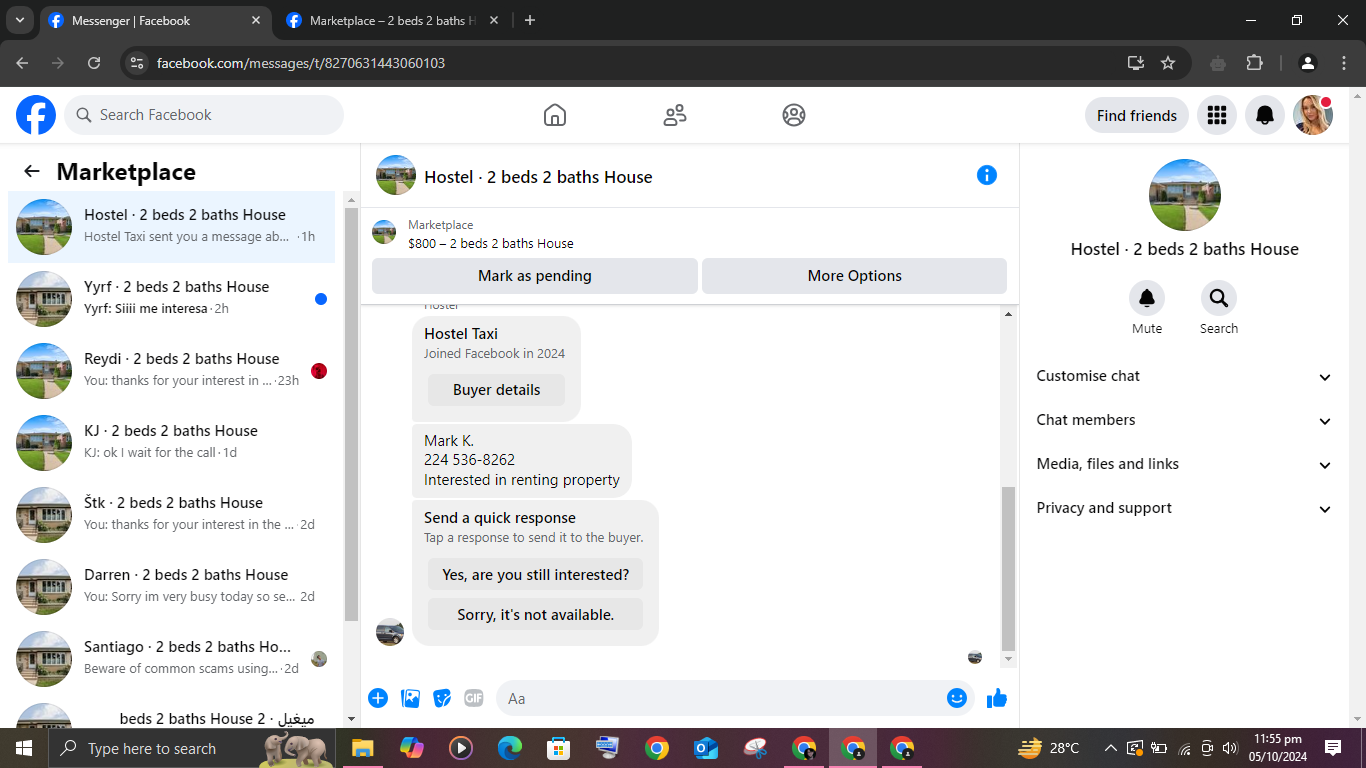This screenshot has height=768, width=1366.
Task: Choose a sticker icon in the composer
Action: [442, 698]
